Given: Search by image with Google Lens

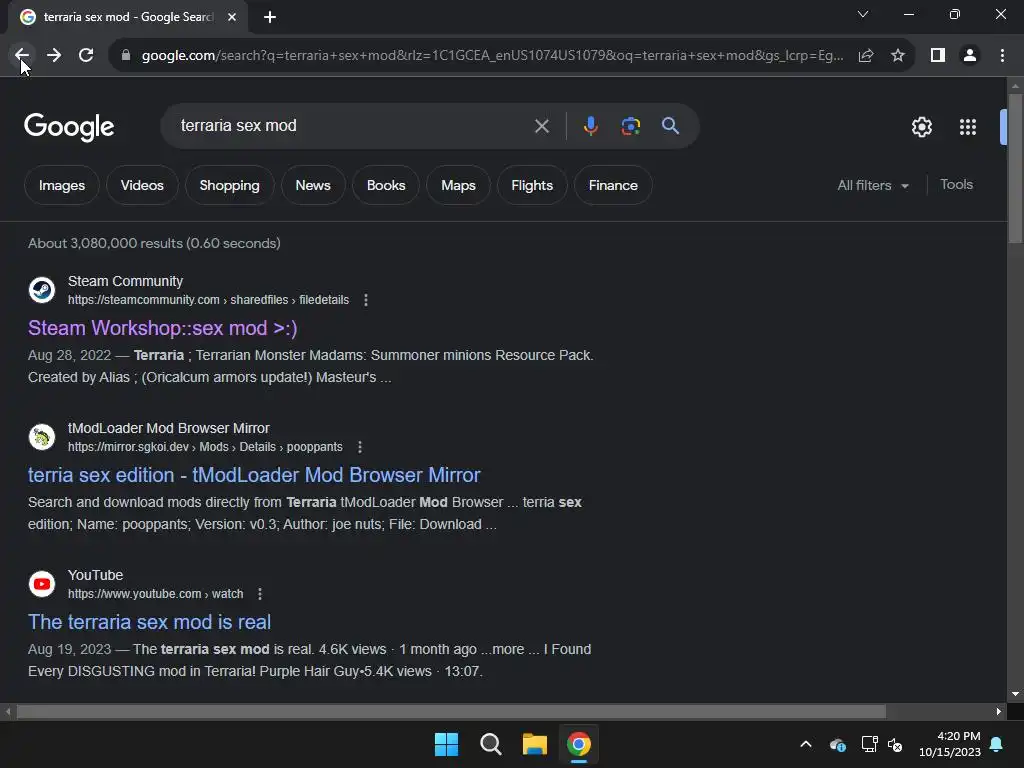Looking at the screenshot, I should point(631,126).
